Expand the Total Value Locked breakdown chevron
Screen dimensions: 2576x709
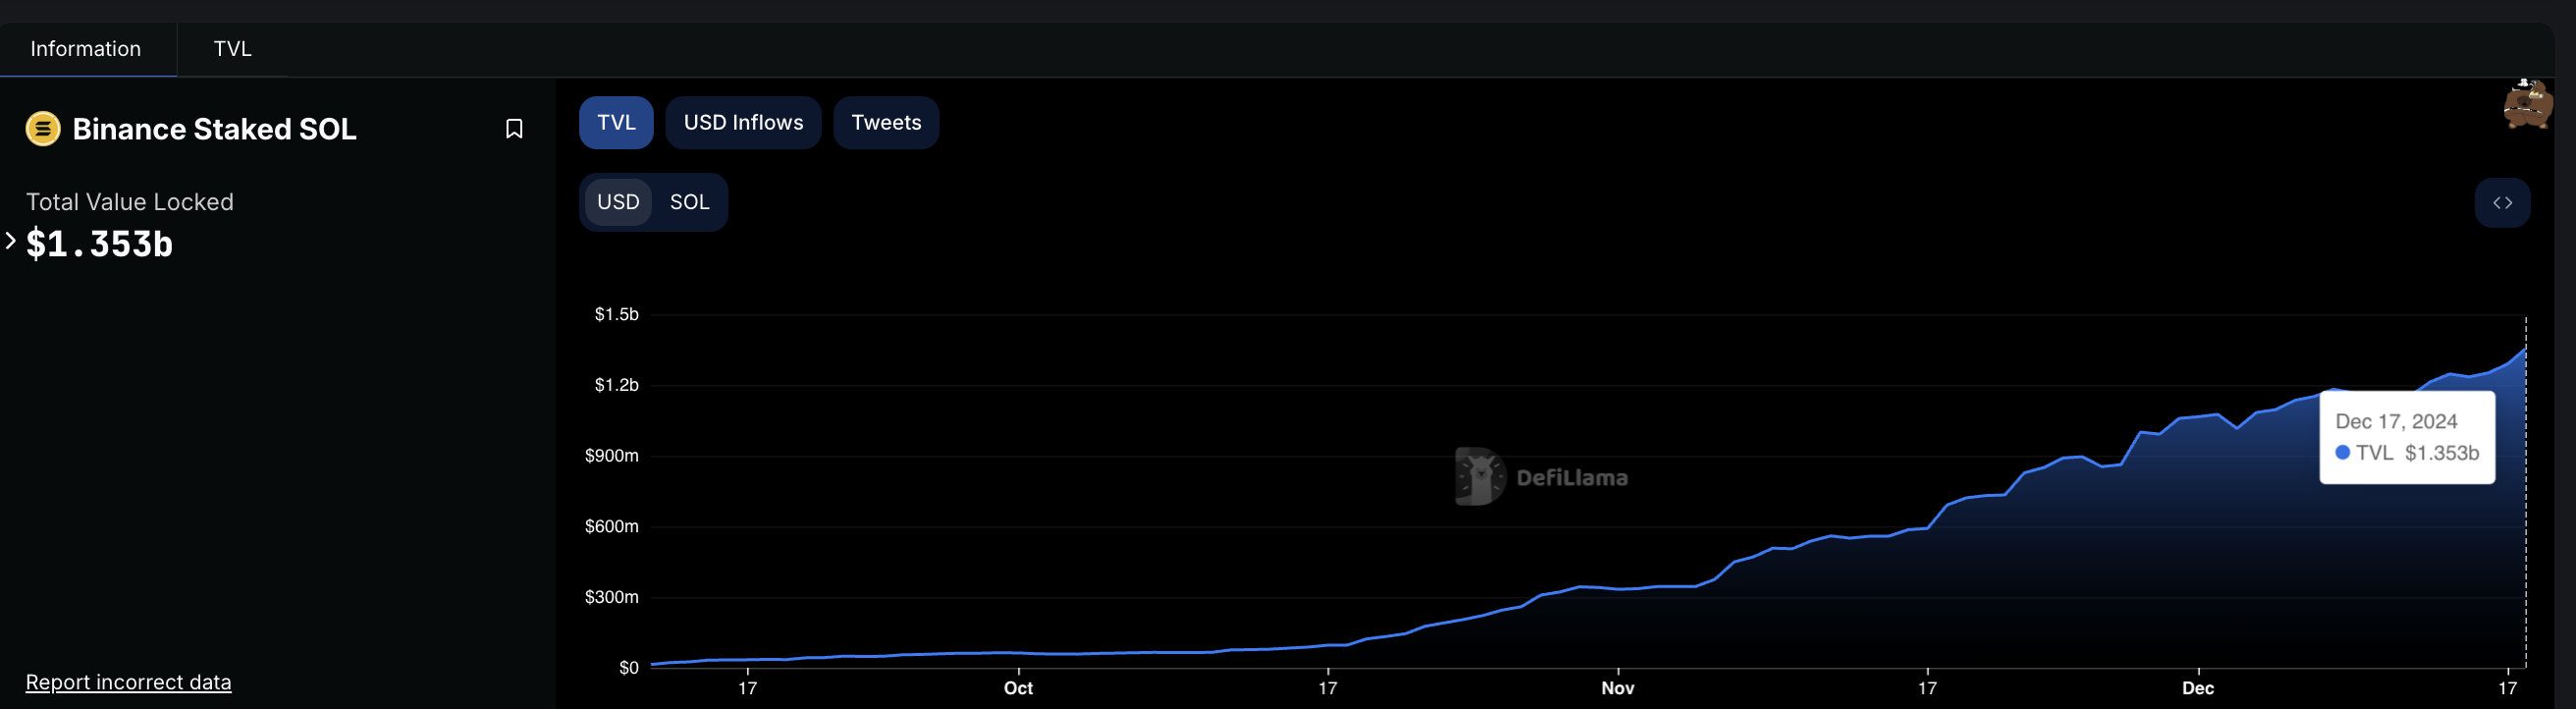tap(11, 241)
